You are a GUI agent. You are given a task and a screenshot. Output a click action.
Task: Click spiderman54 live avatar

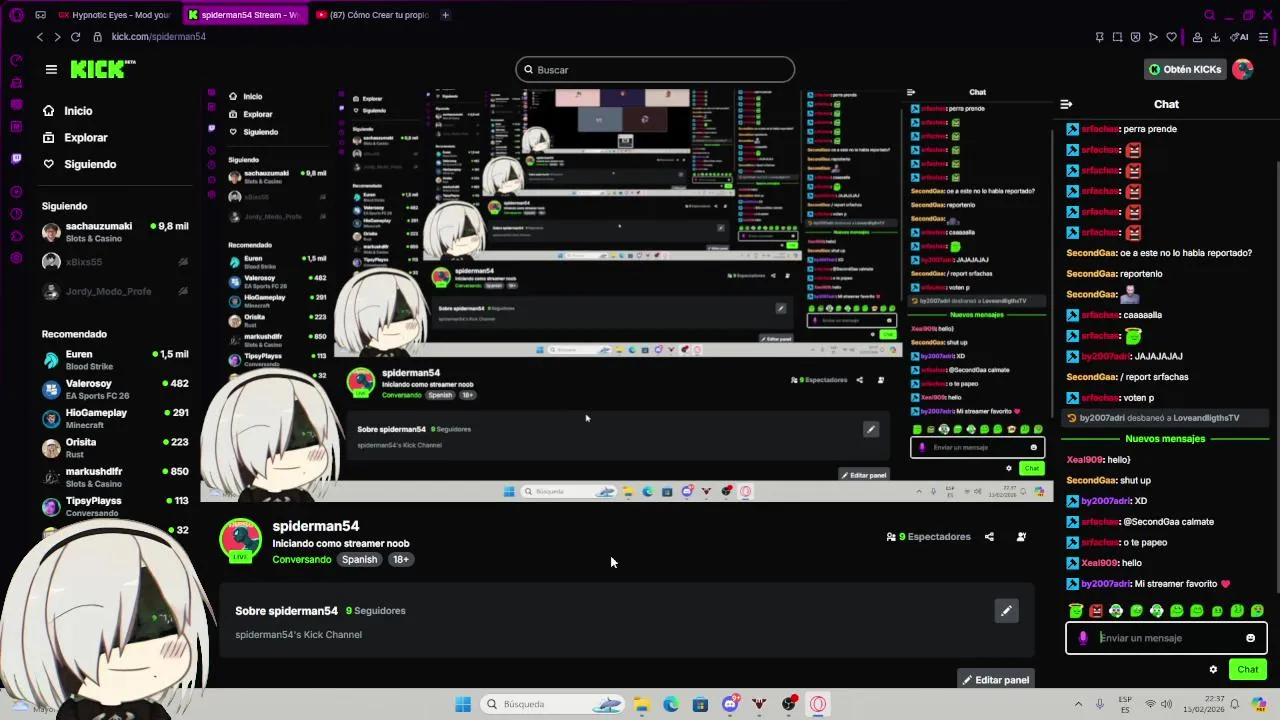240,540
